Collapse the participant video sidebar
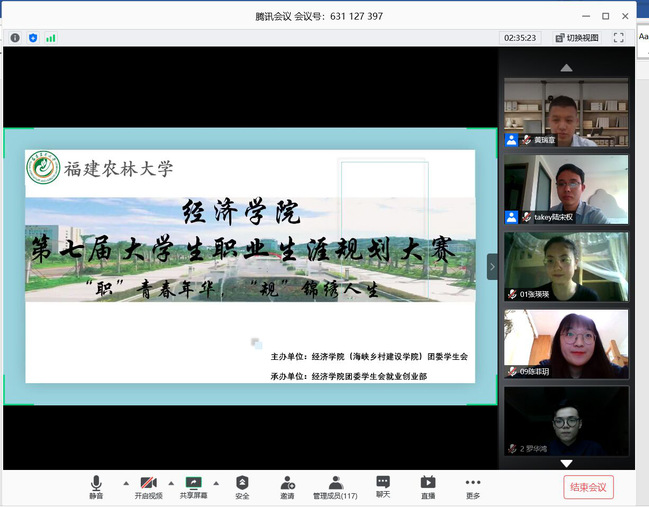This screenshot has width=649, height=507. pyautogui.click(x=491, y=266)
